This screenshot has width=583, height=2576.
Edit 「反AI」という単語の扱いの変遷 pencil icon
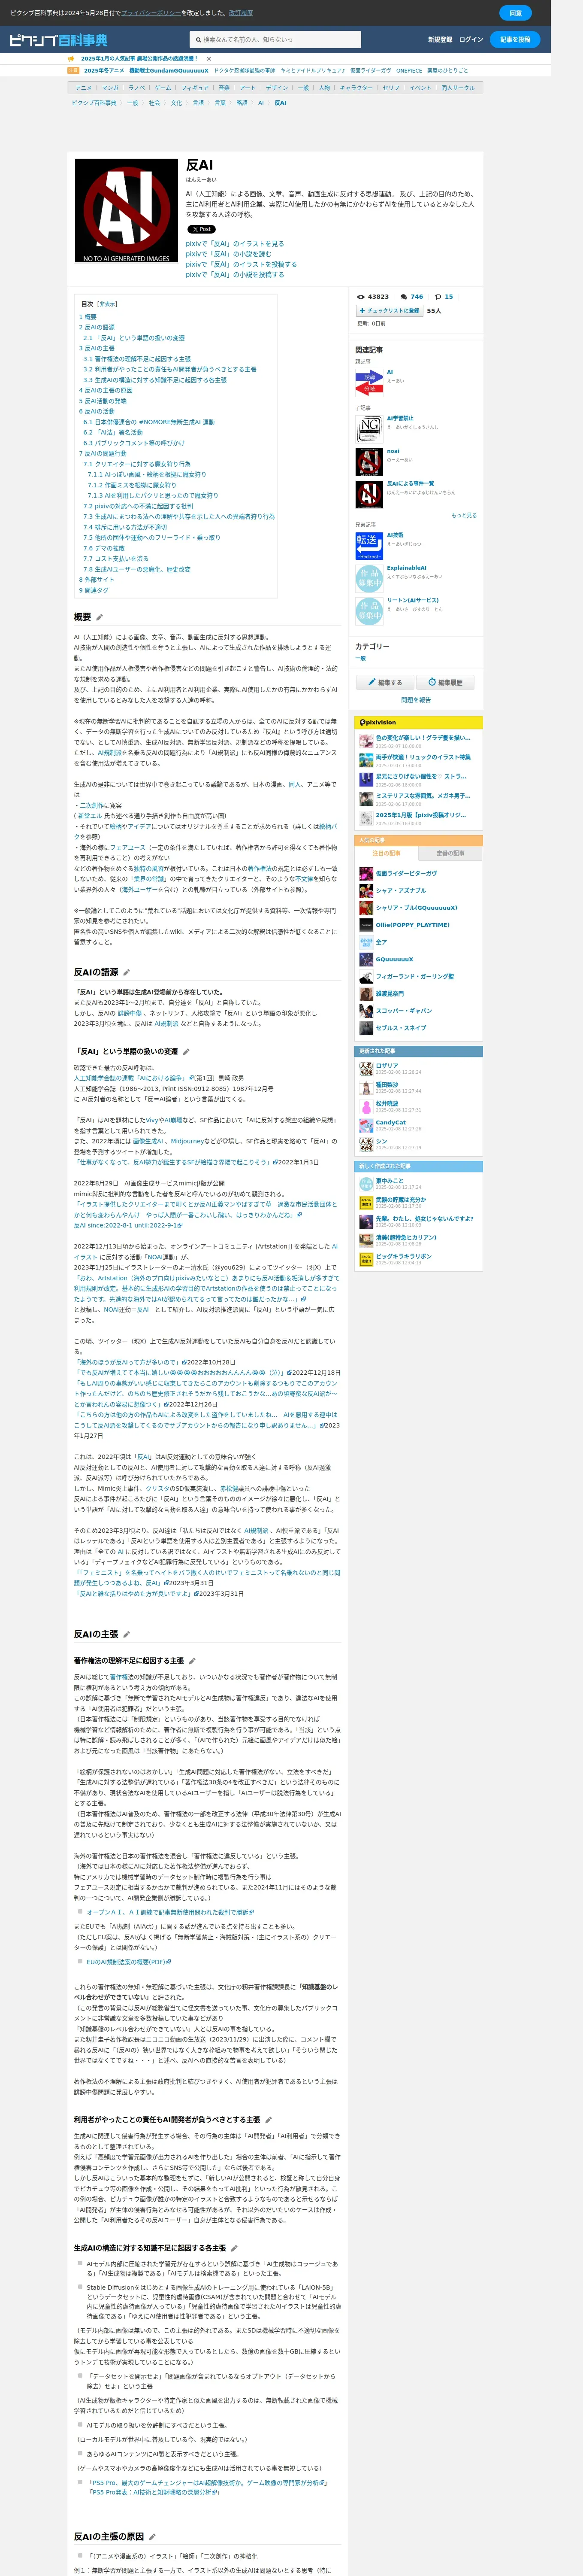[x=186, y=1051]
